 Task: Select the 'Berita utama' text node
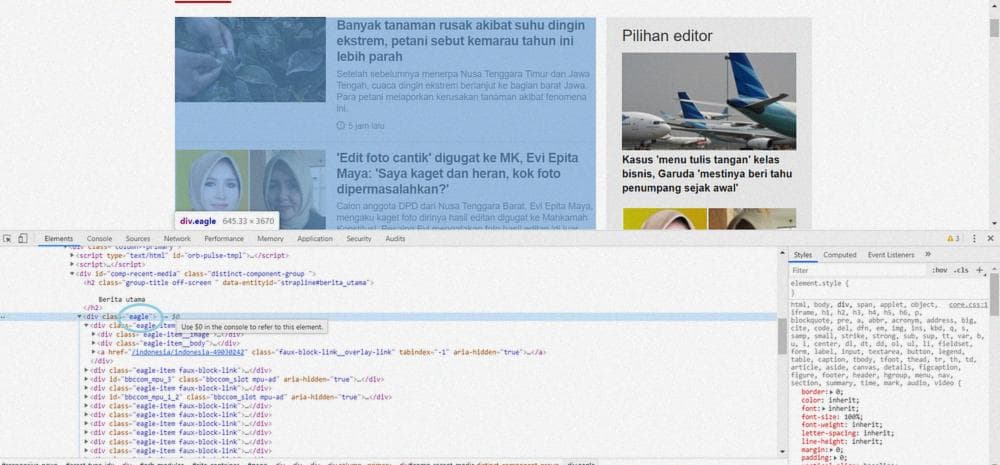click(x=122, y=299)
